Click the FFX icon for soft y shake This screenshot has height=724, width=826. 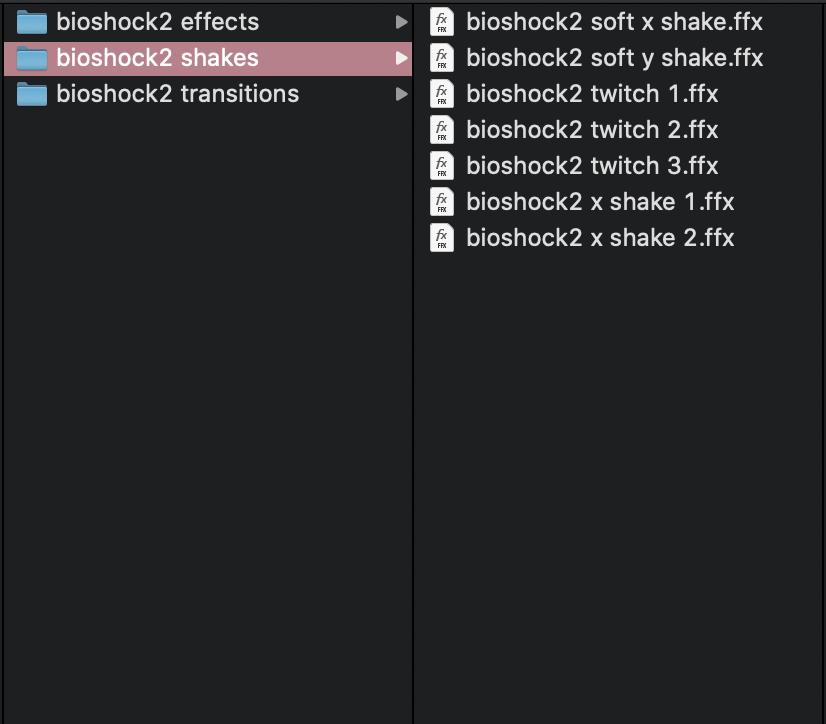pyautogui.click(x=442, y=58)
